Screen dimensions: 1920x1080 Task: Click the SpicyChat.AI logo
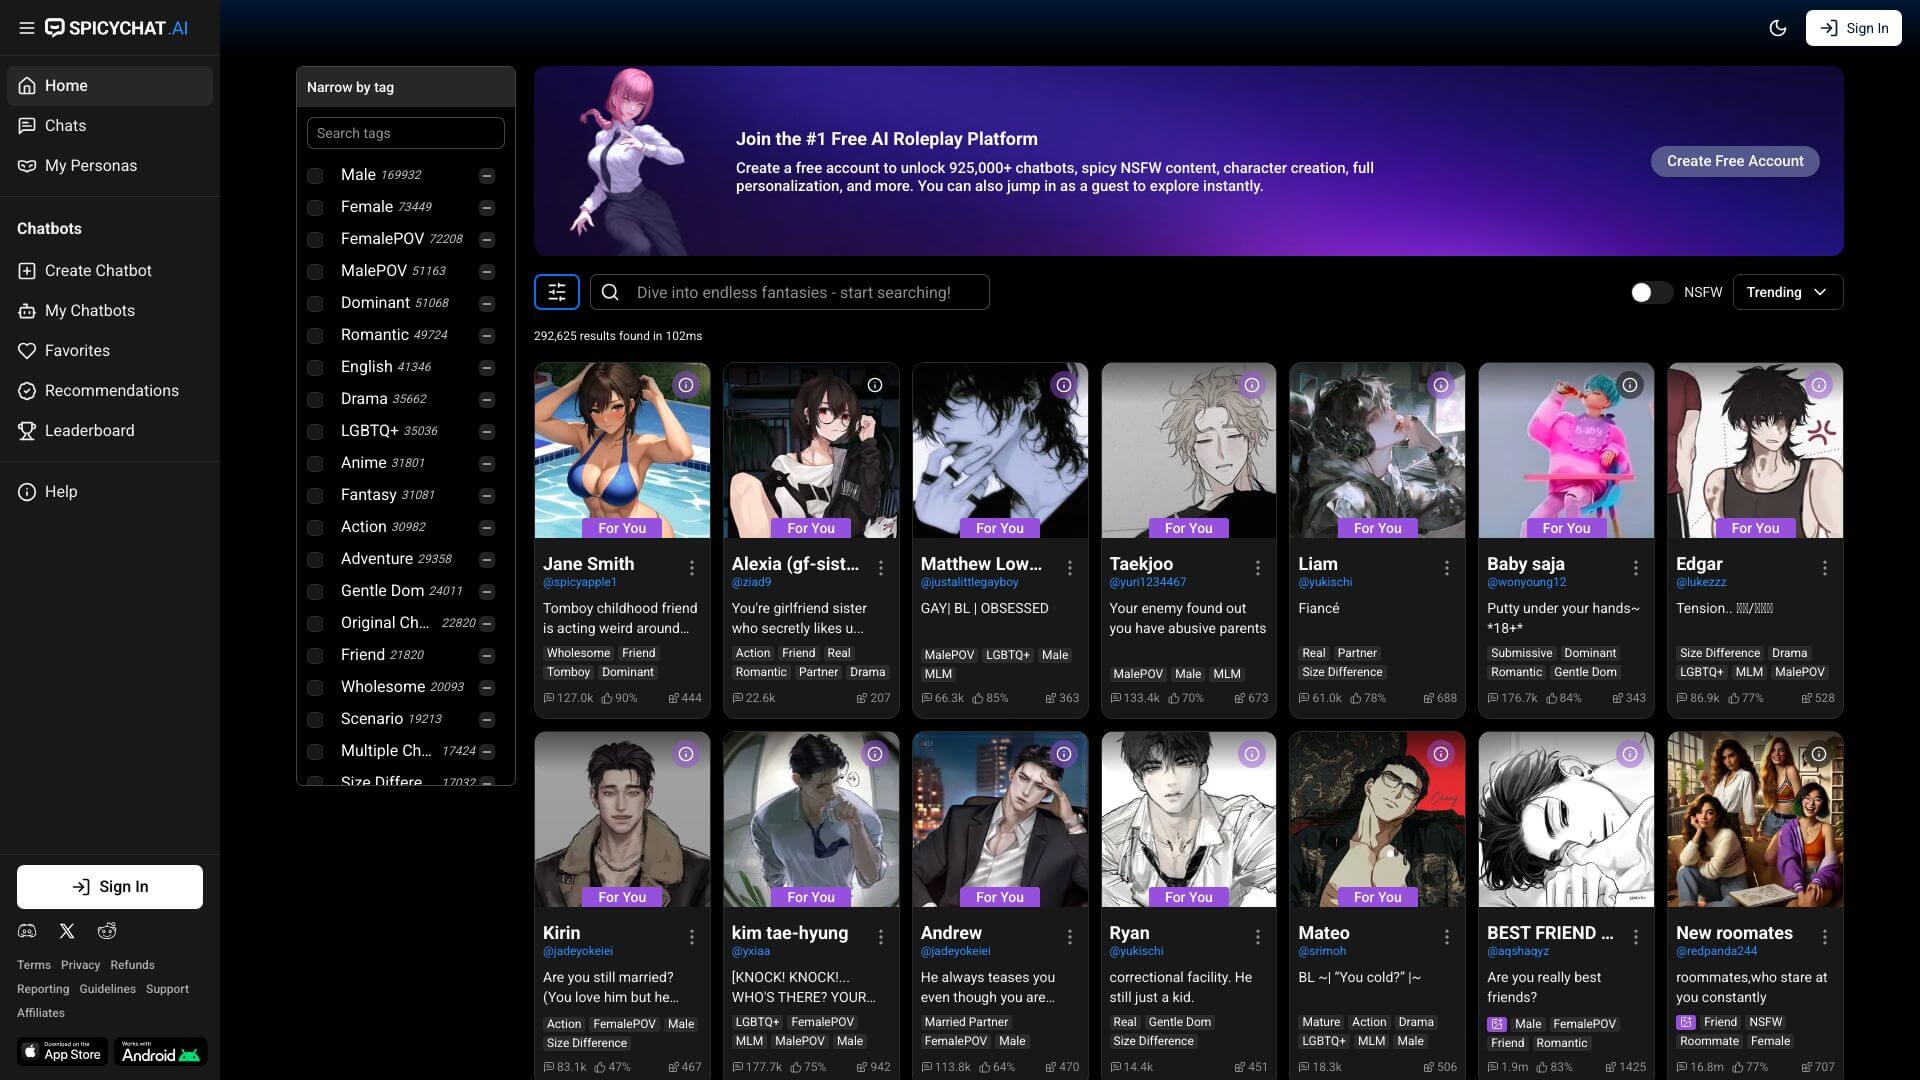coord(117,28)
